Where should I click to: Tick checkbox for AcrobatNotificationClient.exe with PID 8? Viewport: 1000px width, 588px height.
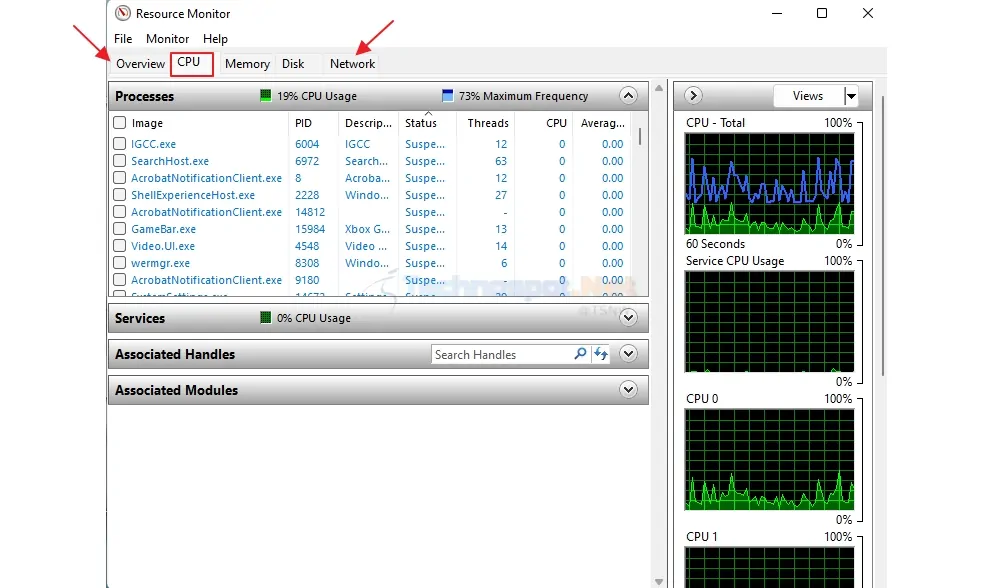click(119, 178)
